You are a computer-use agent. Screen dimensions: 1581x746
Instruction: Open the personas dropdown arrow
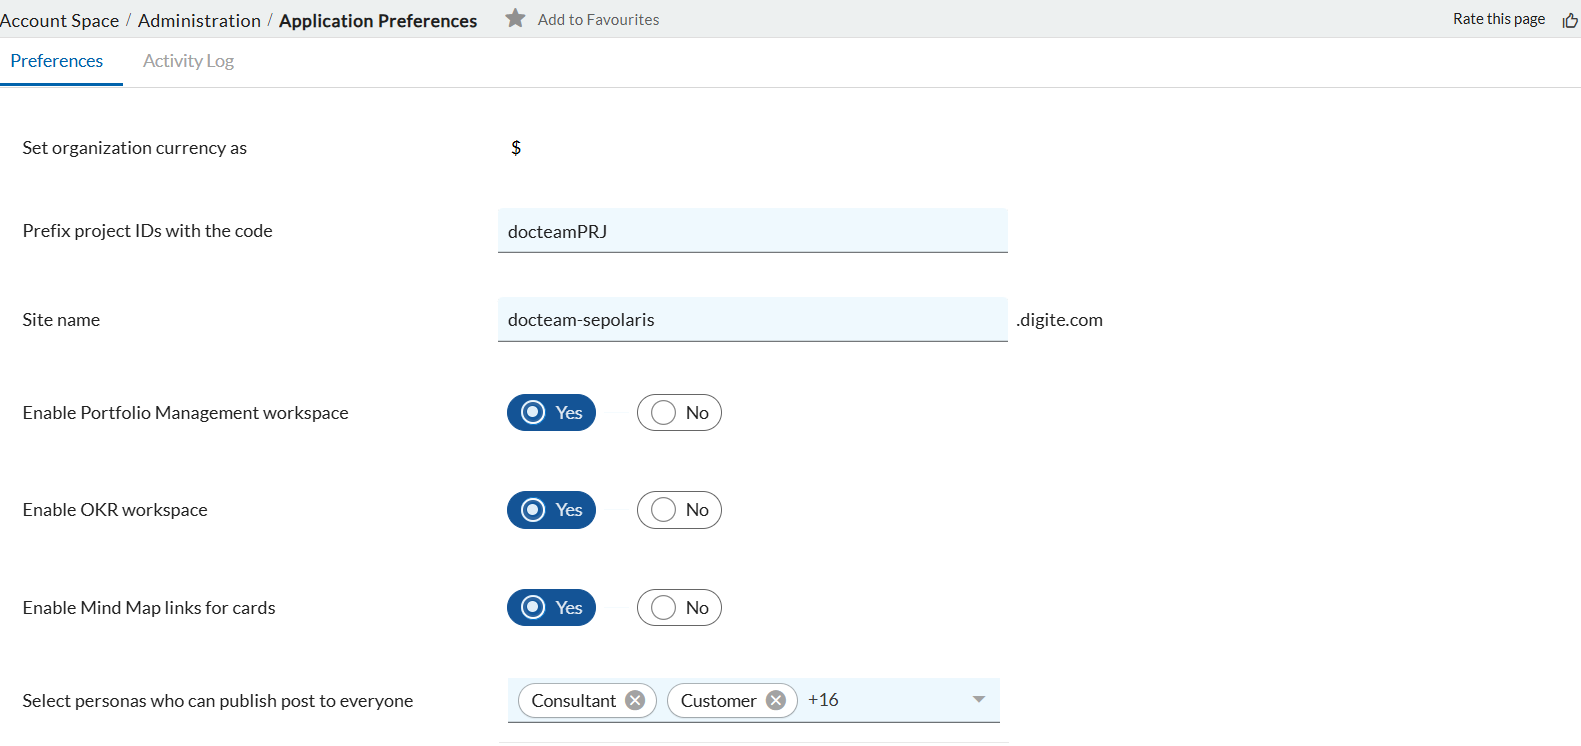(979, 699)
